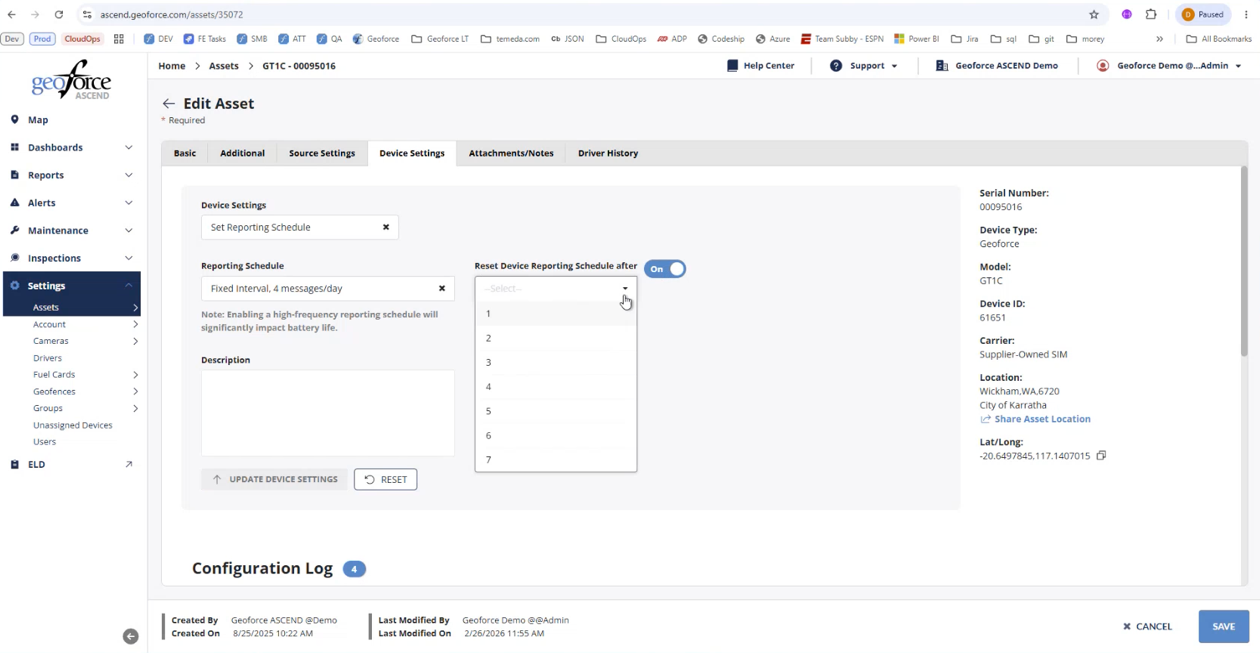Screen dimensions: 1260x653
Task: Open Geofences under Settings in the sidebar
Action: tap(54, 391)
